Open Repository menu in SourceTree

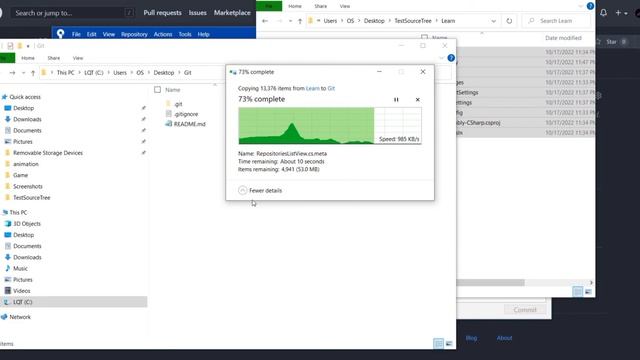point(134,34)
